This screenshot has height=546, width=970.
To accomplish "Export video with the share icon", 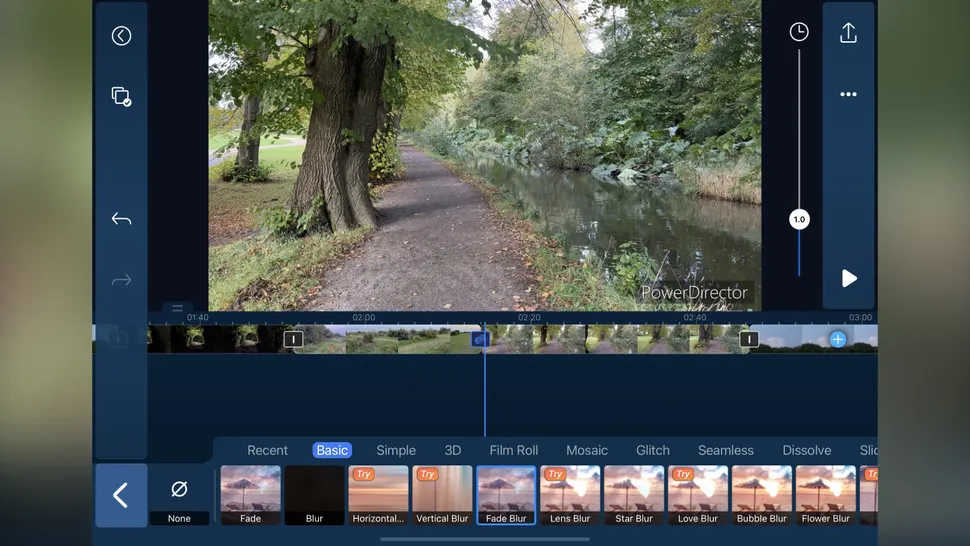I will coord(848,33).
